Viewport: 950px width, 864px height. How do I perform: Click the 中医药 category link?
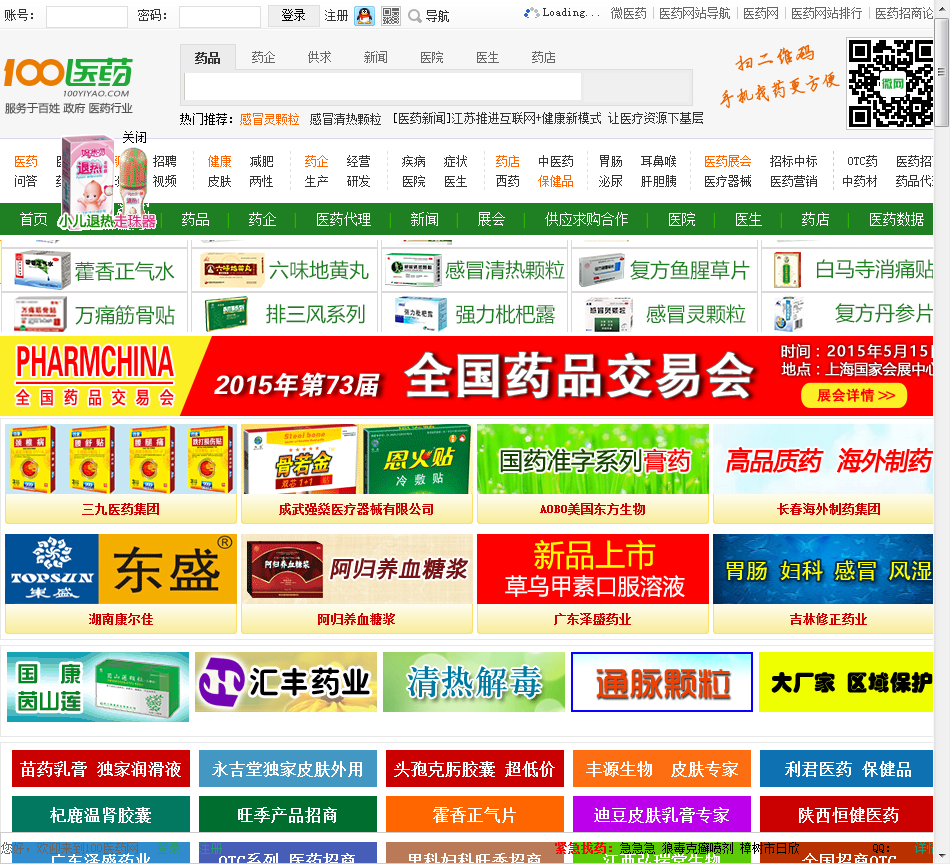[556, 162]
